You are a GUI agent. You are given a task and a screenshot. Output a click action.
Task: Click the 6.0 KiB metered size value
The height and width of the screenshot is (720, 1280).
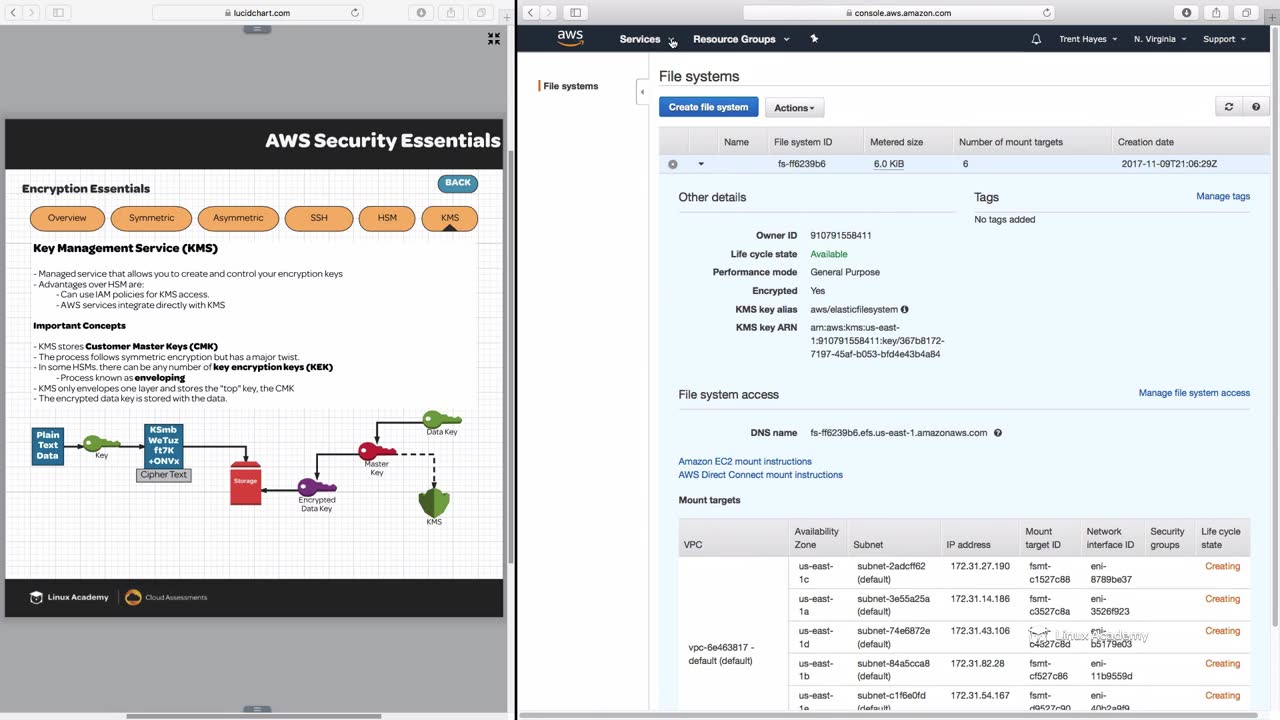tap(889, 164)
